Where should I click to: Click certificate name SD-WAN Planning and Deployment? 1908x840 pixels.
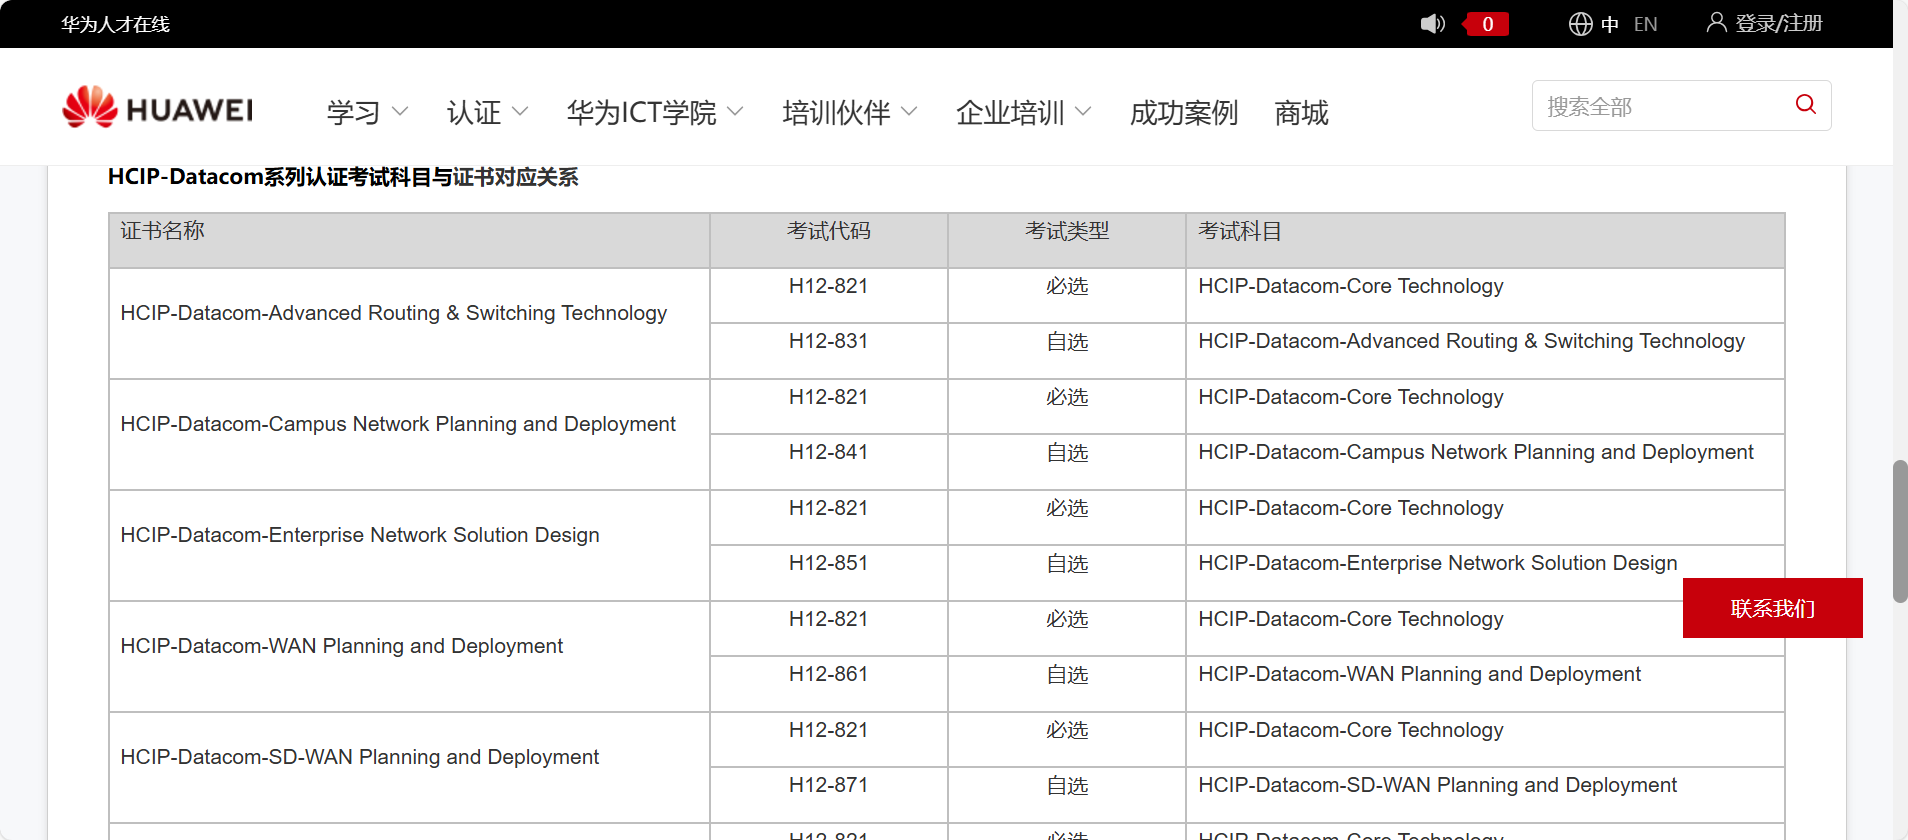click(x=360, y=757)
